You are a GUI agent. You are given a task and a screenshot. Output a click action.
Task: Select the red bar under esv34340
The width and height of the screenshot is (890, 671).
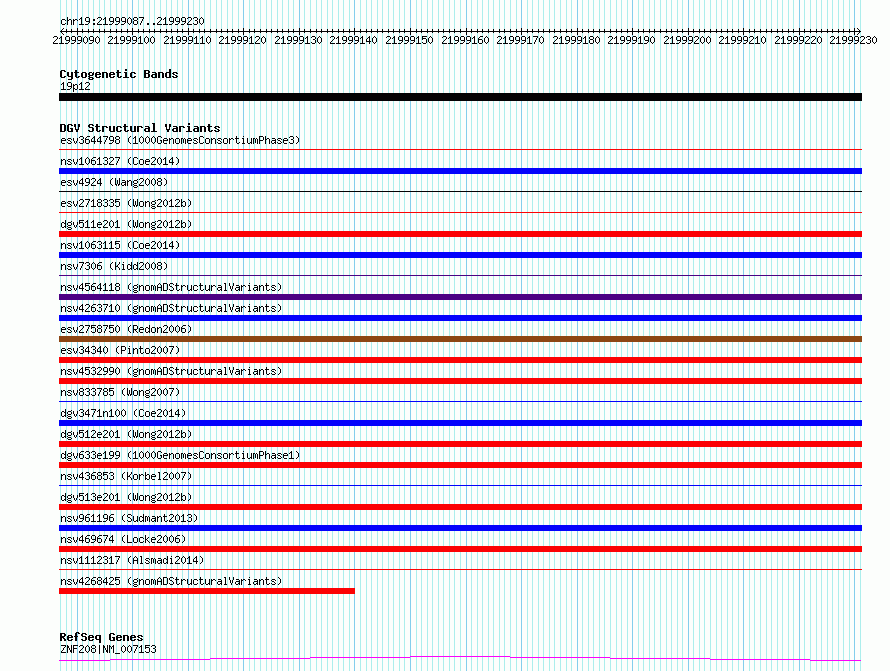click(460, 360)
